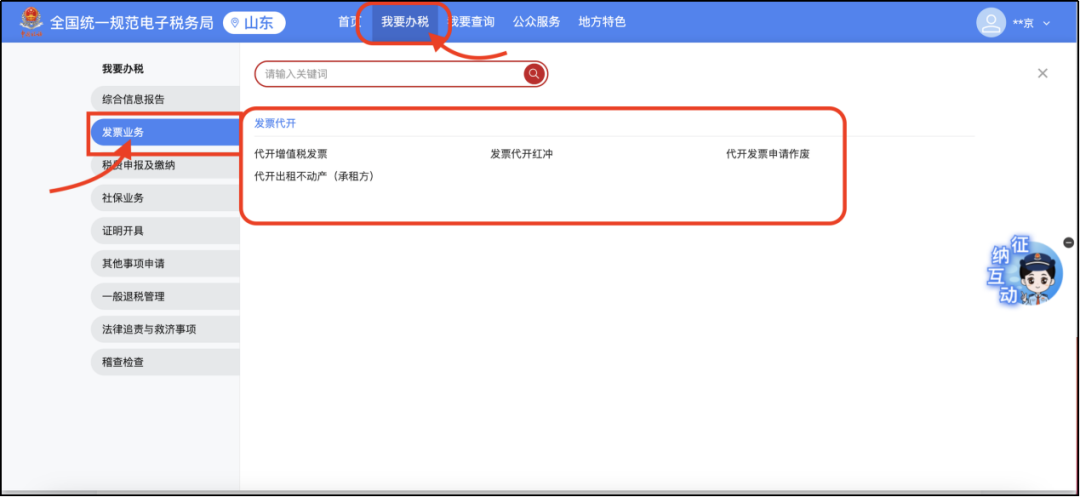Expand the account dropdown chevron

click(x=1046, y=23)
